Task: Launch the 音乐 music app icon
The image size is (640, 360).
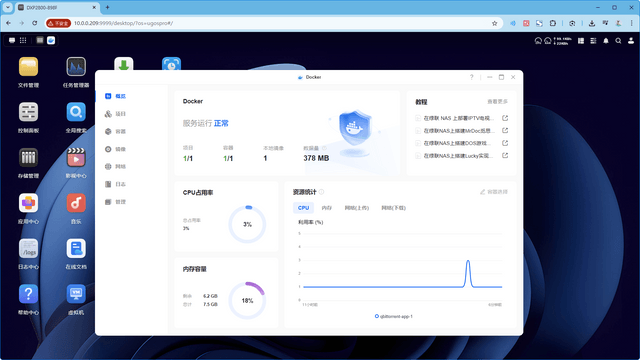Action: [x=76, y=203]
